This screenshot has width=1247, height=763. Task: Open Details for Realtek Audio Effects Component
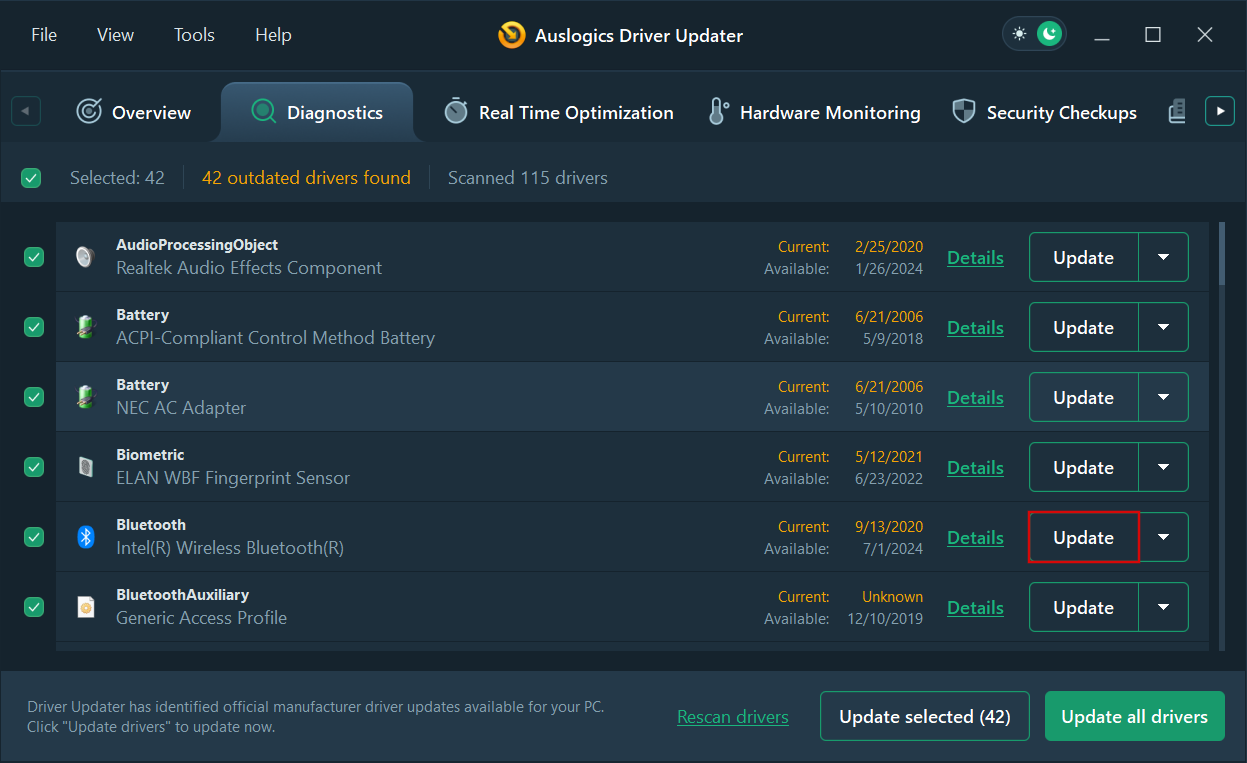click(x=975, y=257)
